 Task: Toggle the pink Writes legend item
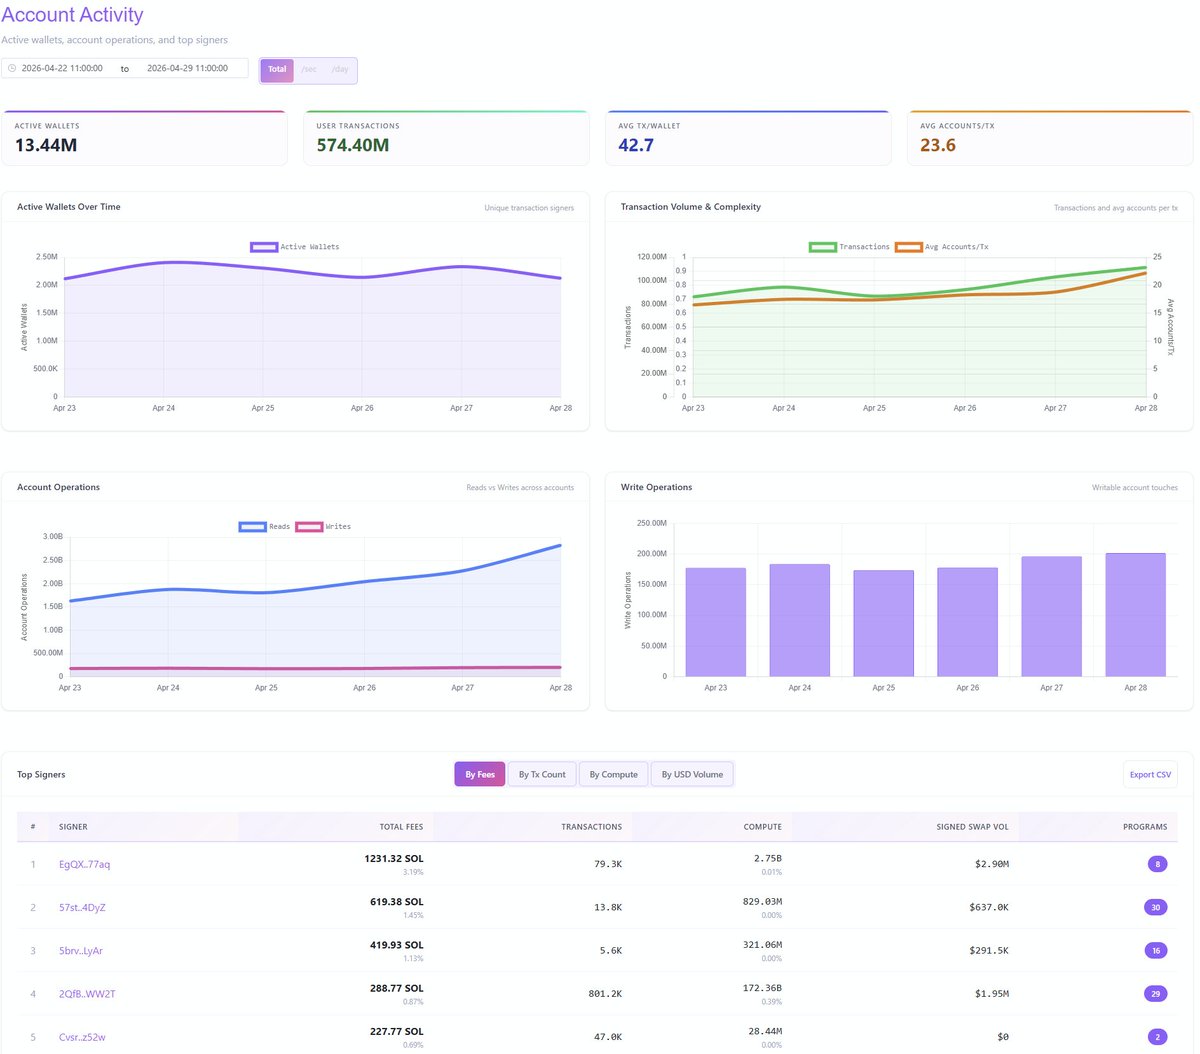[x=324, y=527]
